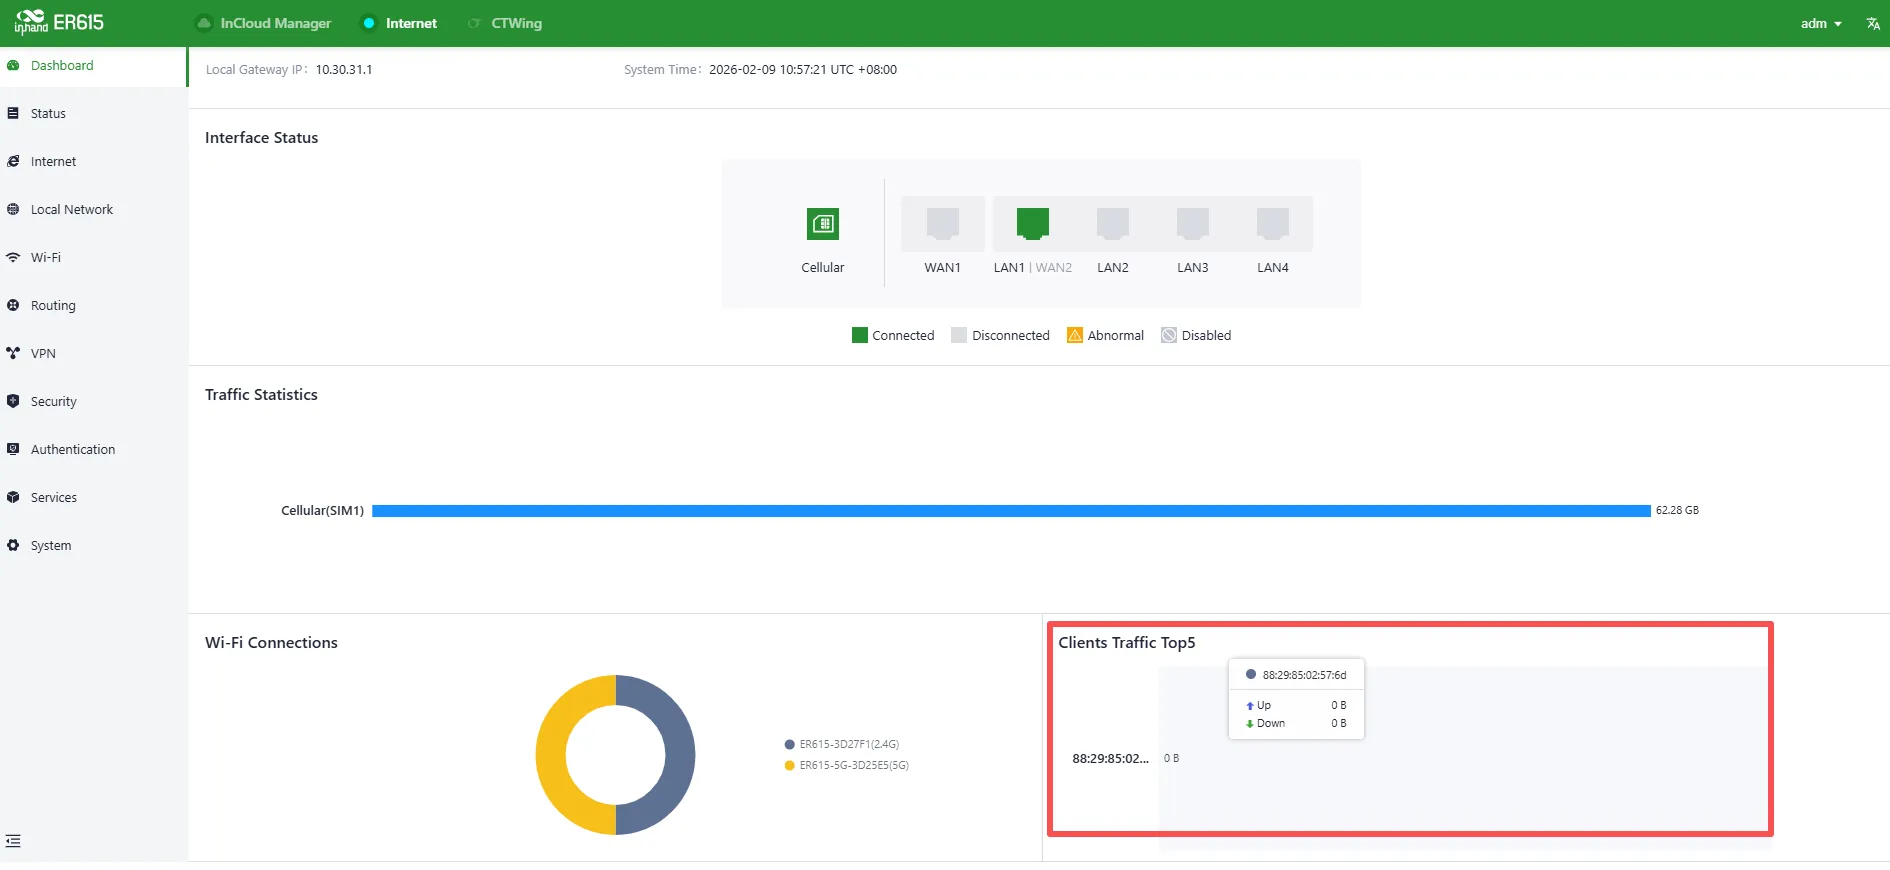Click the LAN2 port icon
1890x870 pixels.
1113,224
